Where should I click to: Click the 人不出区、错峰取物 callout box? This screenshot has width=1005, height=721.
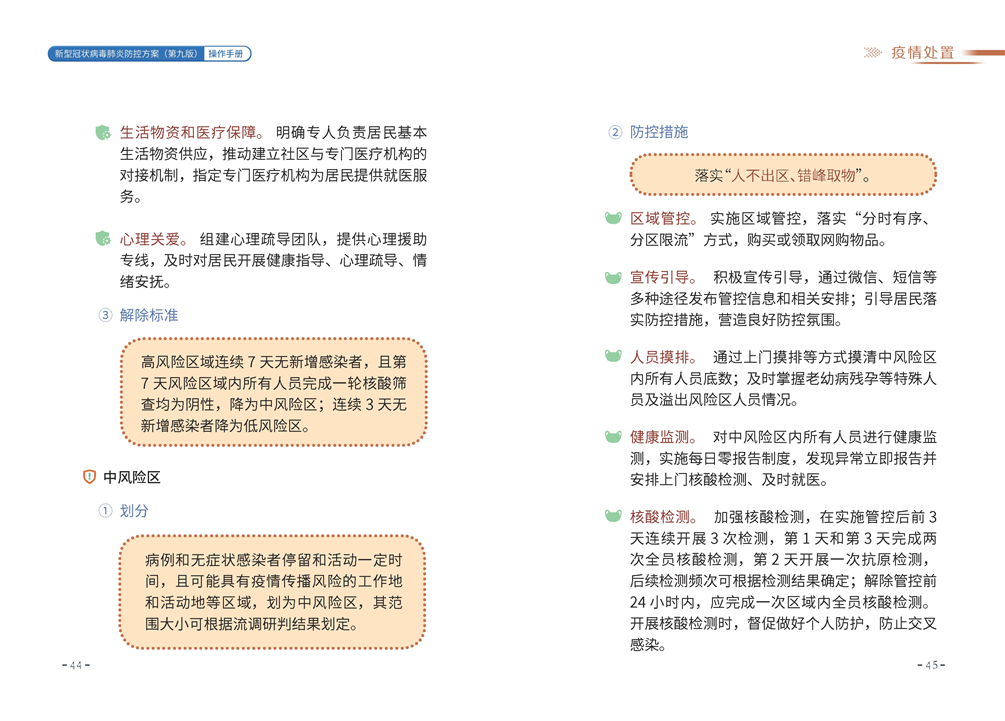point(783,175)
